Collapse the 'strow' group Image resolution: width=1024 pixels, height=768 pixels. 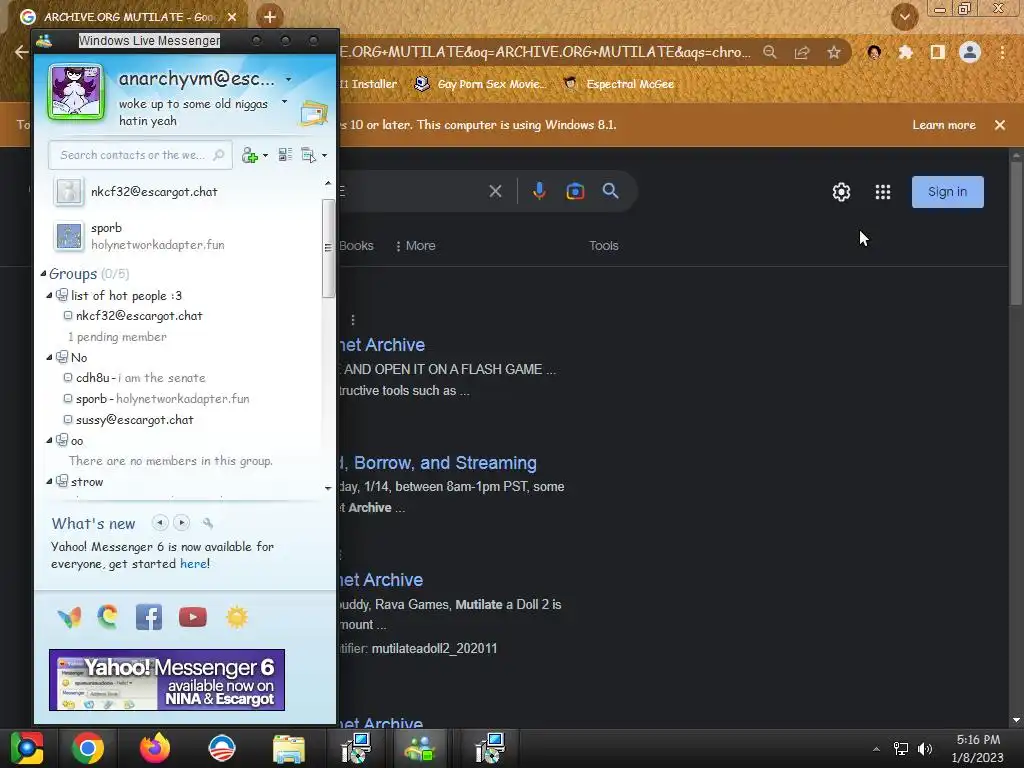click(49, 481)
